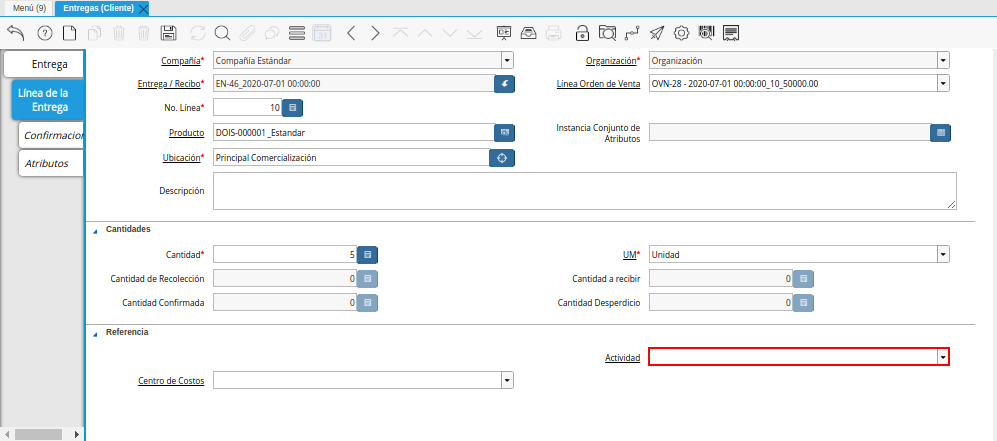The height and width of the screenshot is (441, 997).
Task: Select Línea de la Entrega side tab
Action: coord(48,100)
